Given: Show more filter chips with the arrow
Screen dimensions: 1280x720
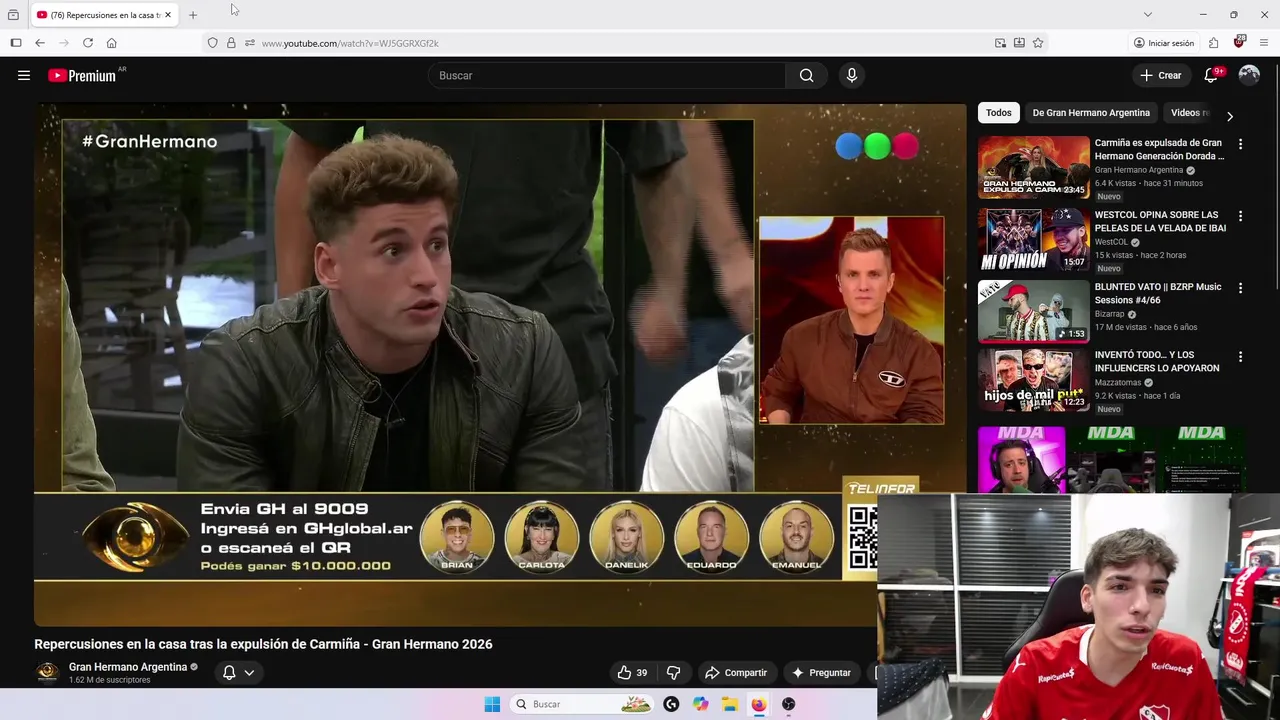Looking at the screenshot, I should coord(1230,116).
